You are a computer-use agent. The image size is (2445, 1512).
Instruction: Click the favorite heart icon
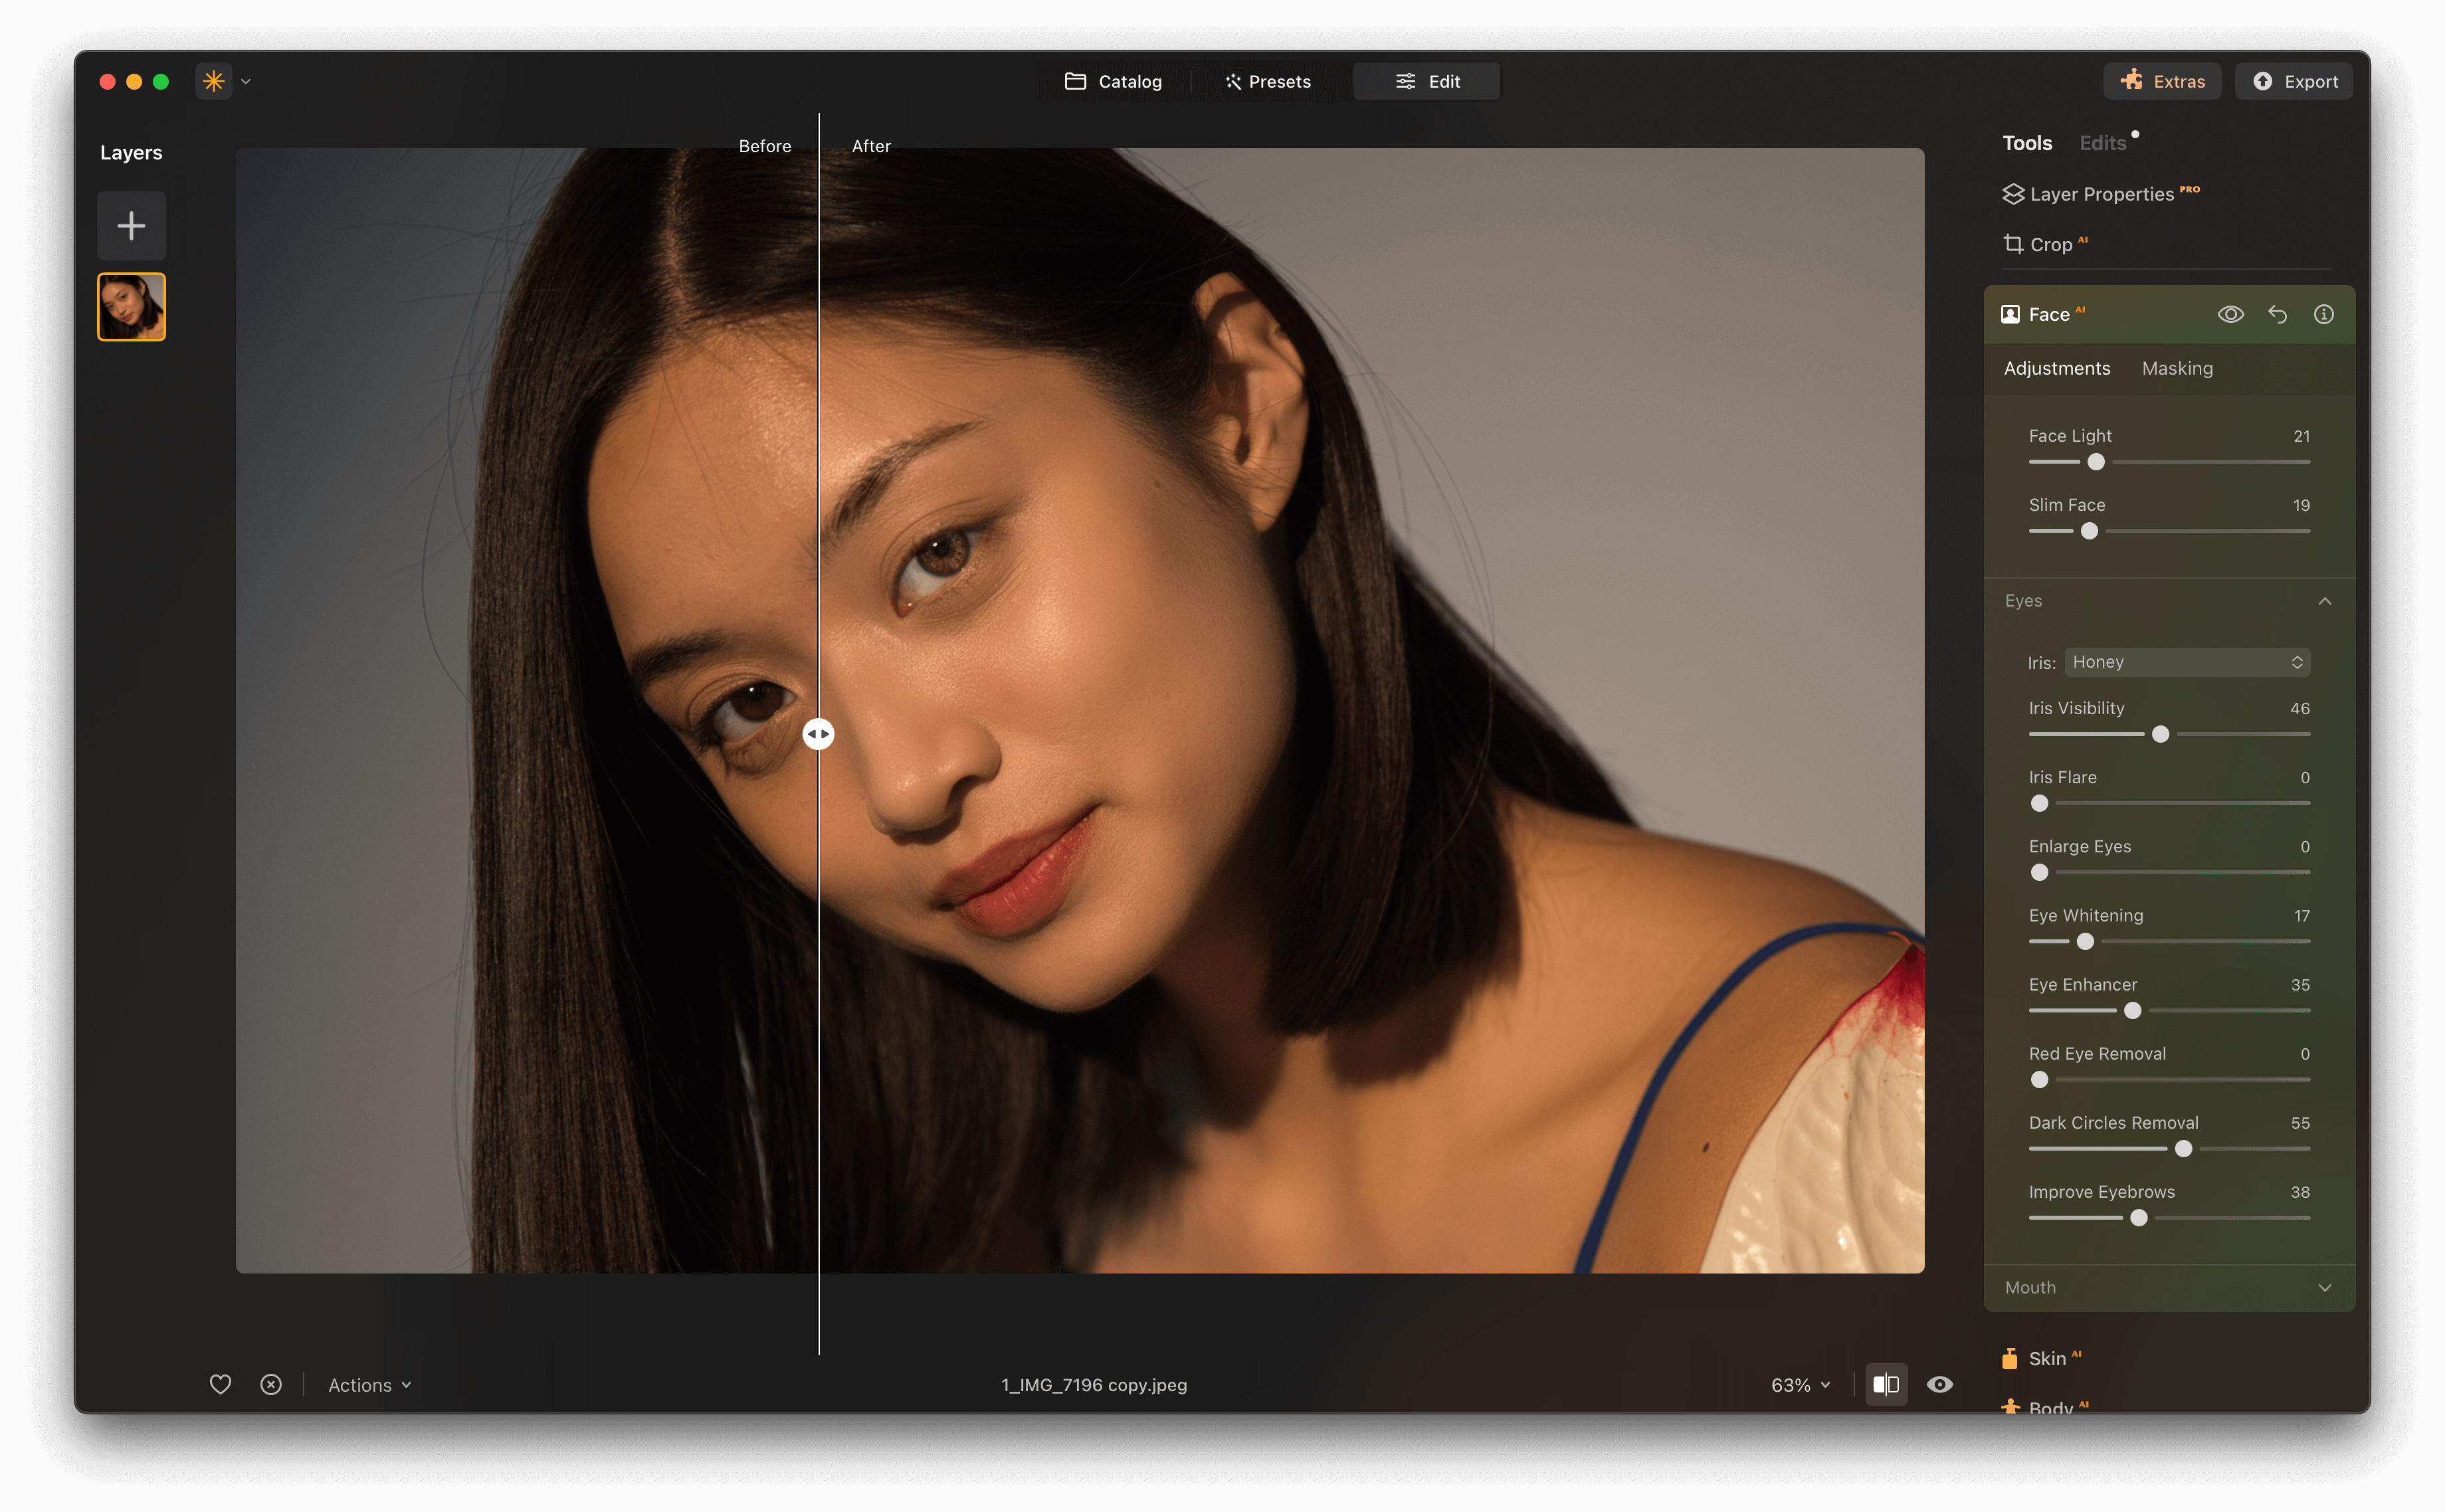pyautogui.click(x=220, y=1384)
